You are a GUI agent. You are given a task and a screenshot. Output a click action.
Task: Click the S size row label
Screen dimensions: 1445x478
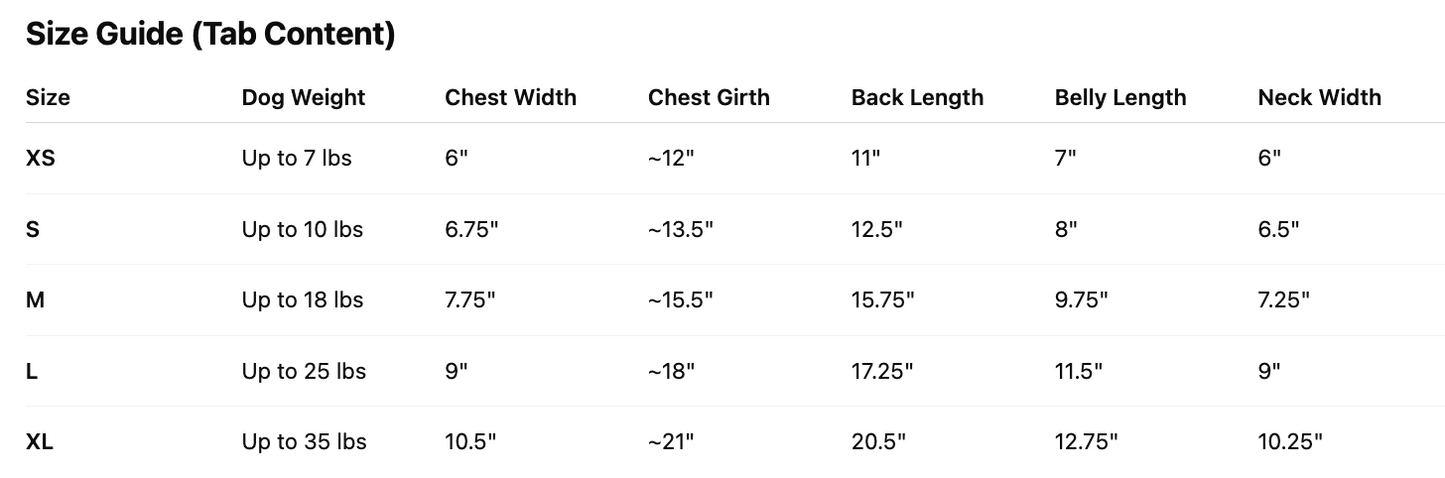coord(33,229)
